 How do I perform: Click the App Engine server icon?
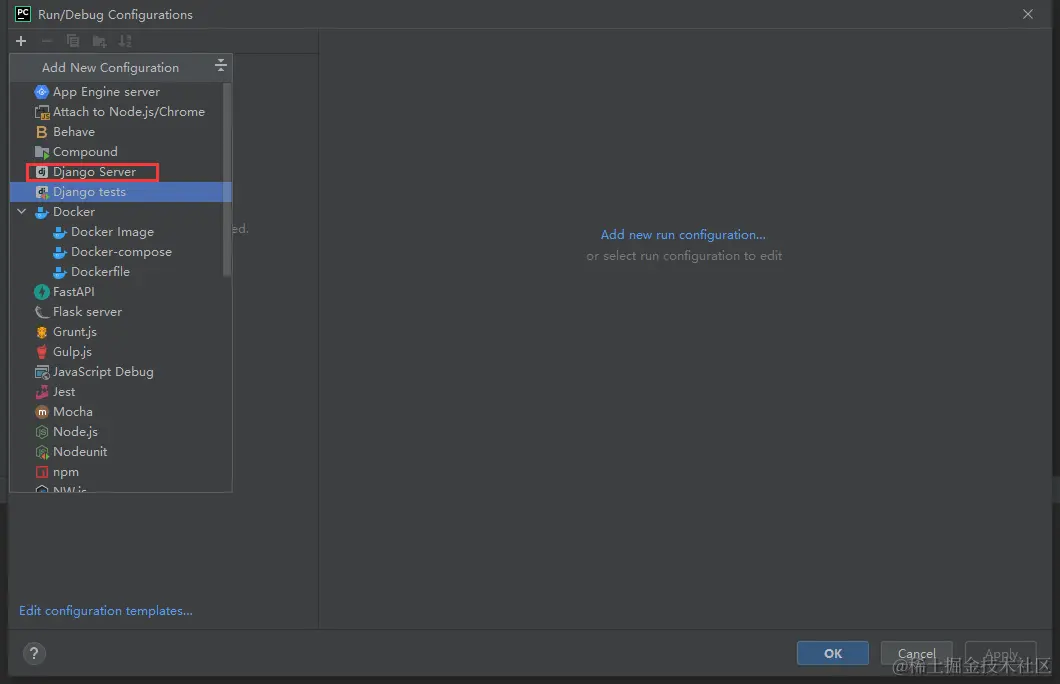[41, 92]
